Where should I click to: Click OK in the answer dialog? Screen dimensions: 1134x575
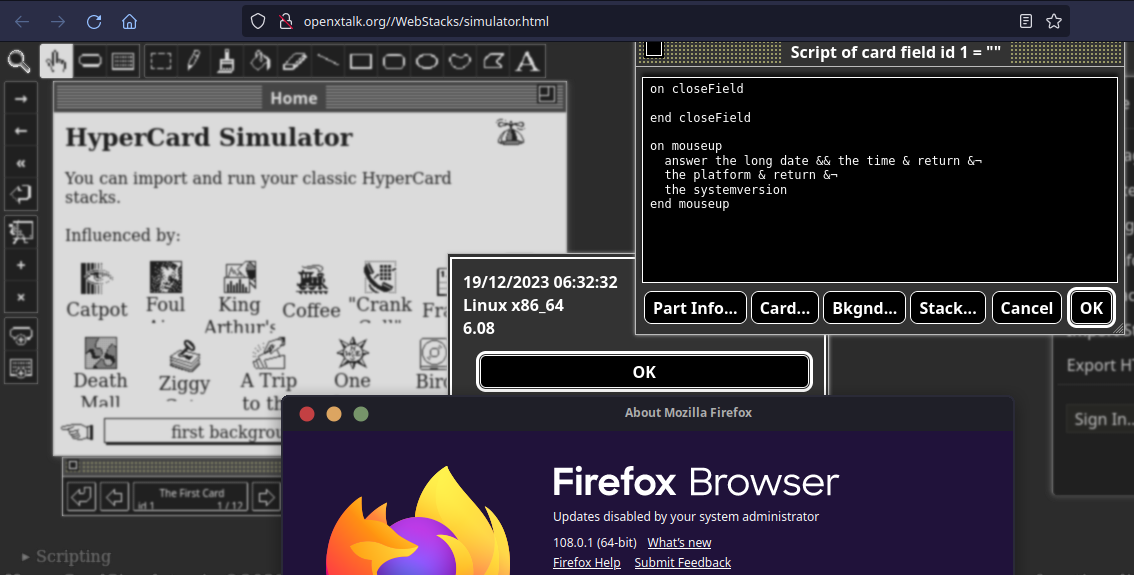click(644, 372)
